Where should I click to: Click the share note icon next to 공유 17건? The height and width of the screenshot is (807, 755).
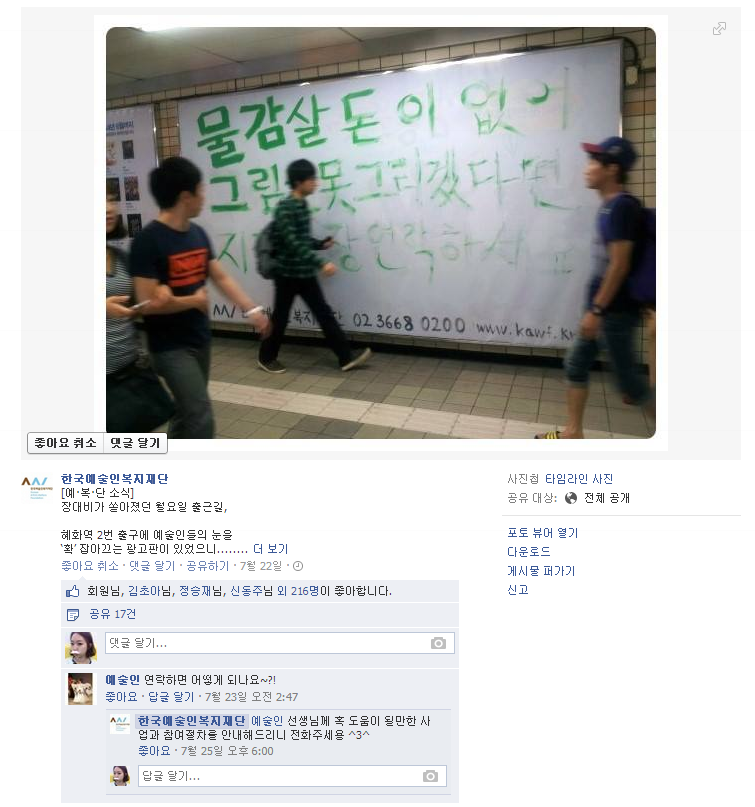pyautogui.click(x=73, y=615)
